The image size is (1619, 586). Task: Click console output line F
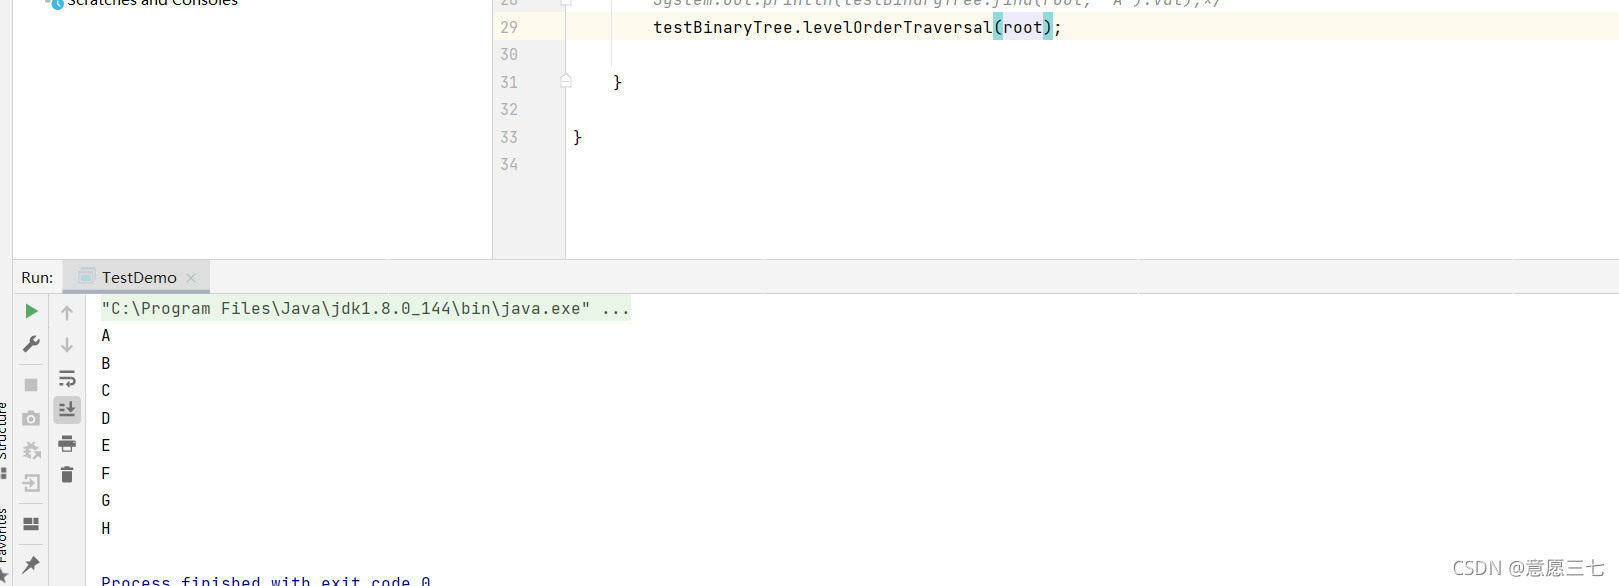pyautogui.click(x=106, y=474)
